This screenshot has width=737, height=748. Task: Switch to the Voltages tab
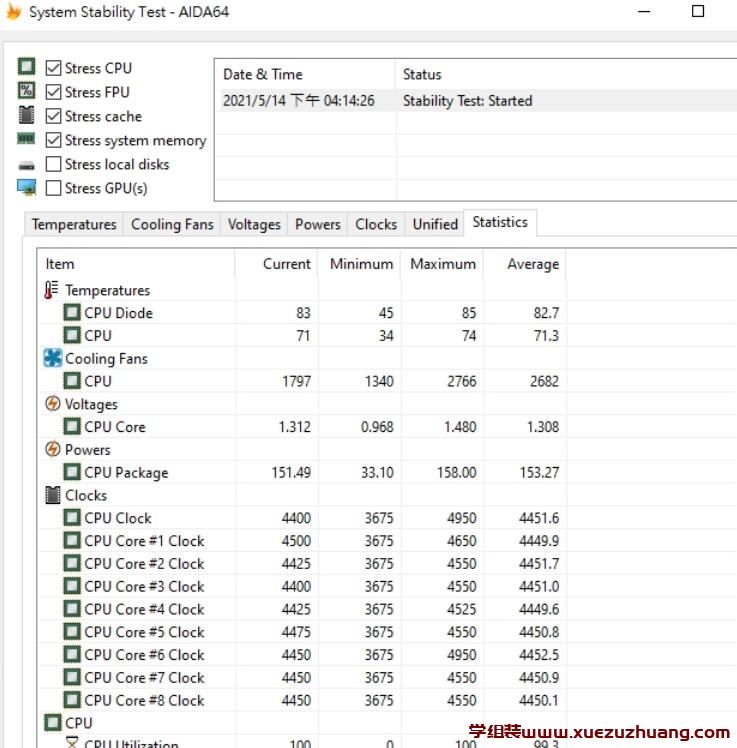pos(254,224)
